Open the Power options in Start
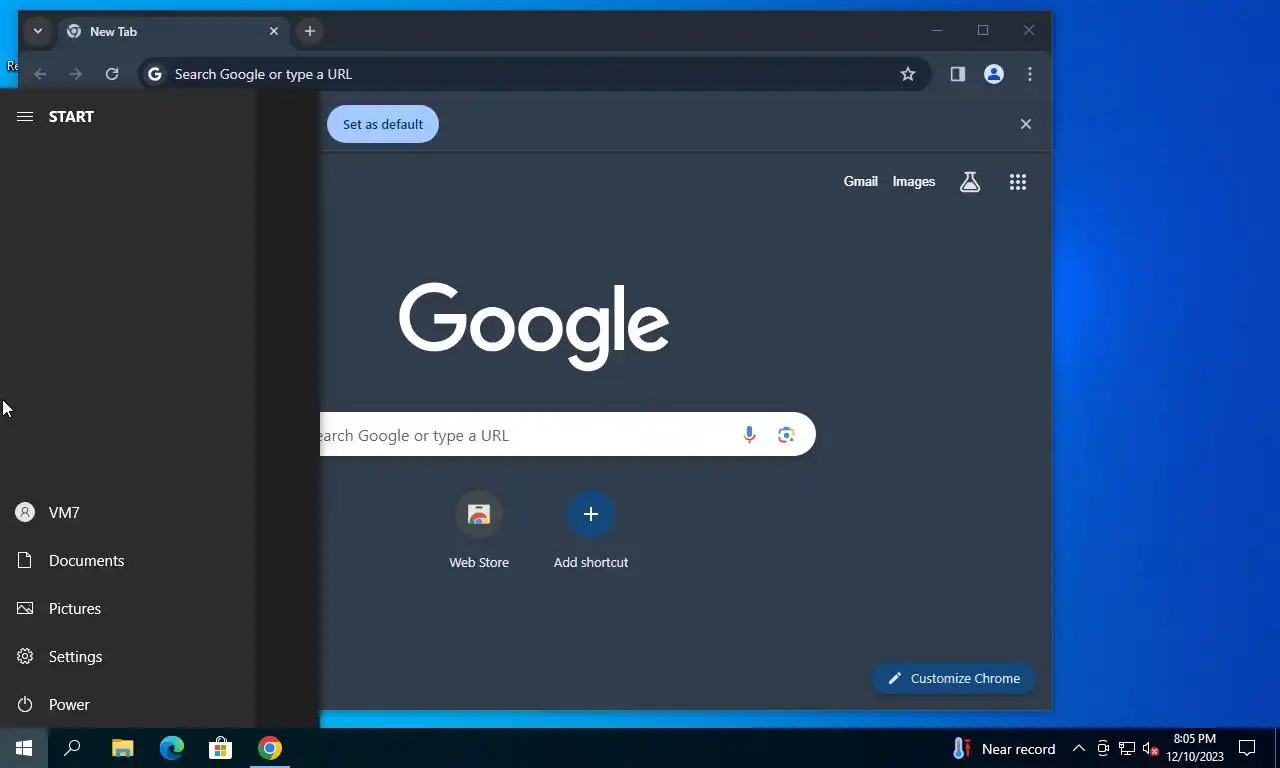This screenshot has height=768, width=1280. [128, 704]
